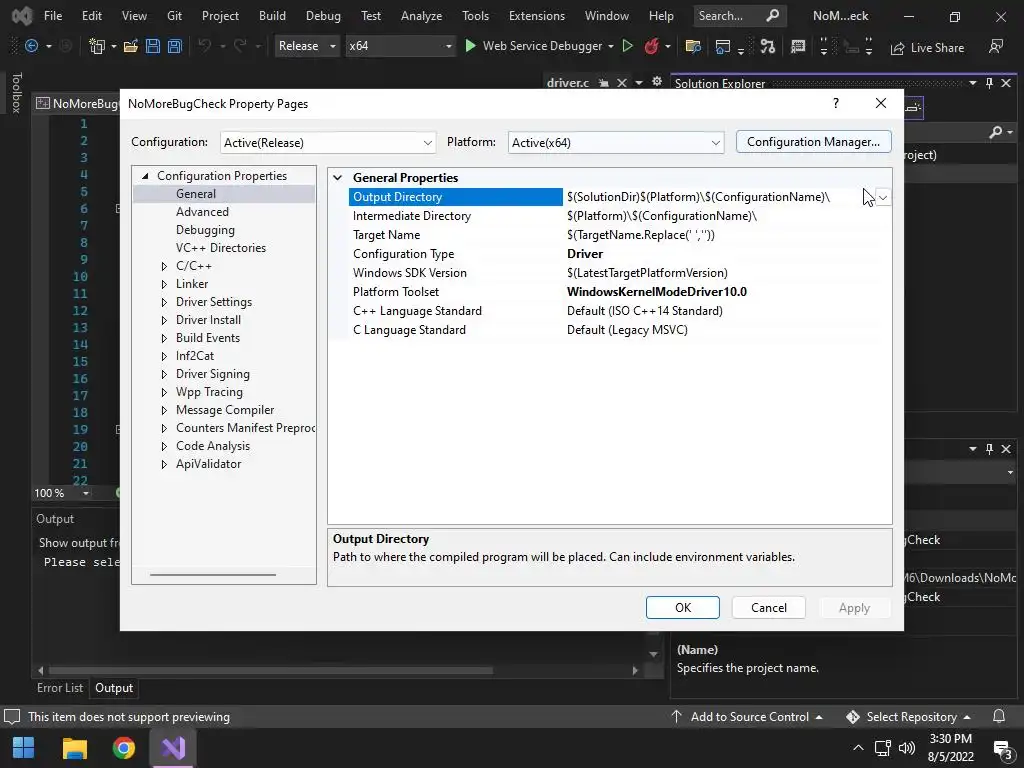
Task: Open Google Chrome from taskbar
Action: (123, 748)
